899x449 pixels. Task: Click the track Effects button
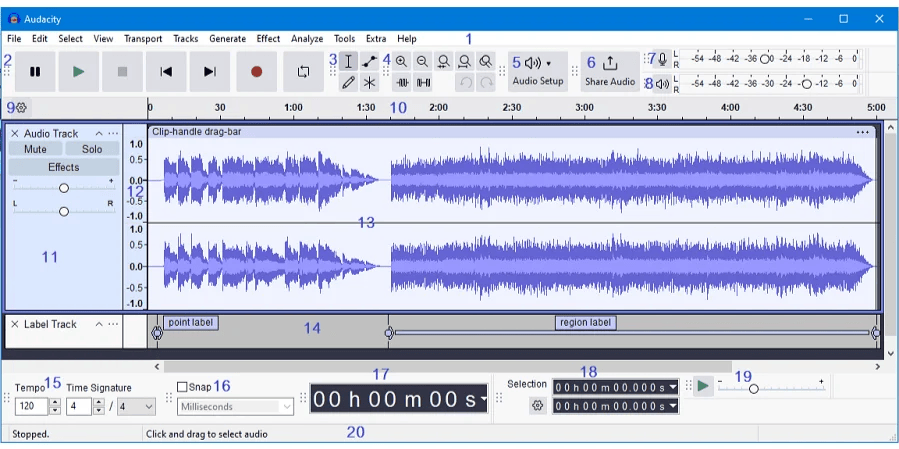[x=63, y=167]
